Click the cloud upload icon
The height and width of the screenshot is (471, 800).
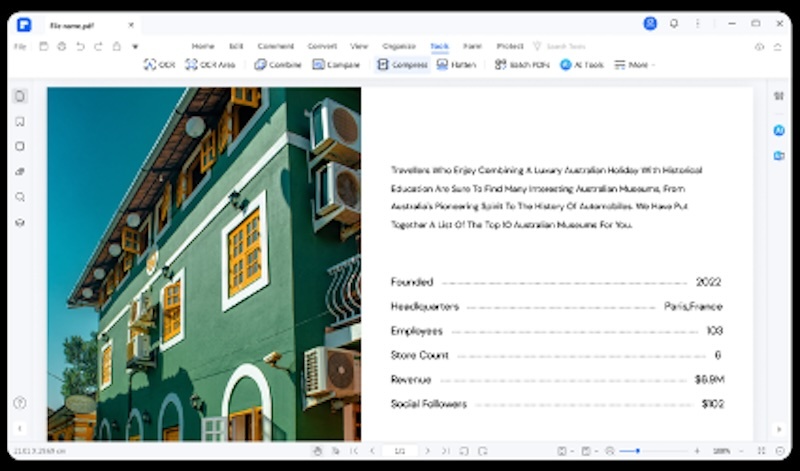pos(759,46)
